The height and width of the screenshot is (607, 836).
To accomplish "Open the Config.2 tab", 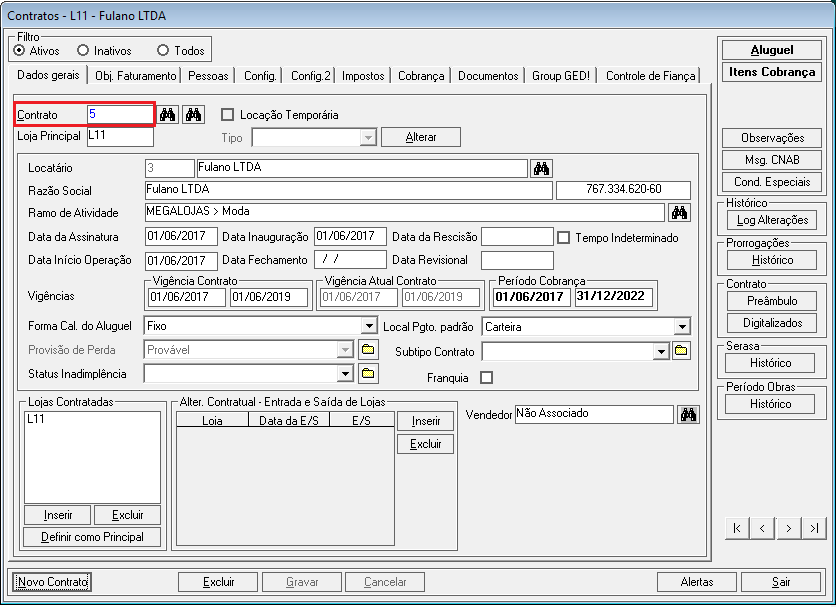I will (x=310, y=76).
